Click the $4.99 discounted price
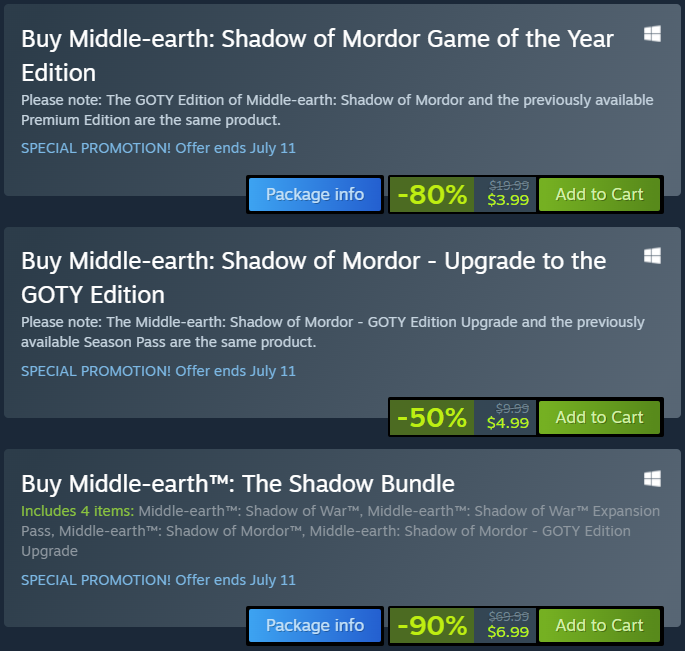The height and width of the screenshot is (651, 685). pyautogui.click(x=508, y=423)
